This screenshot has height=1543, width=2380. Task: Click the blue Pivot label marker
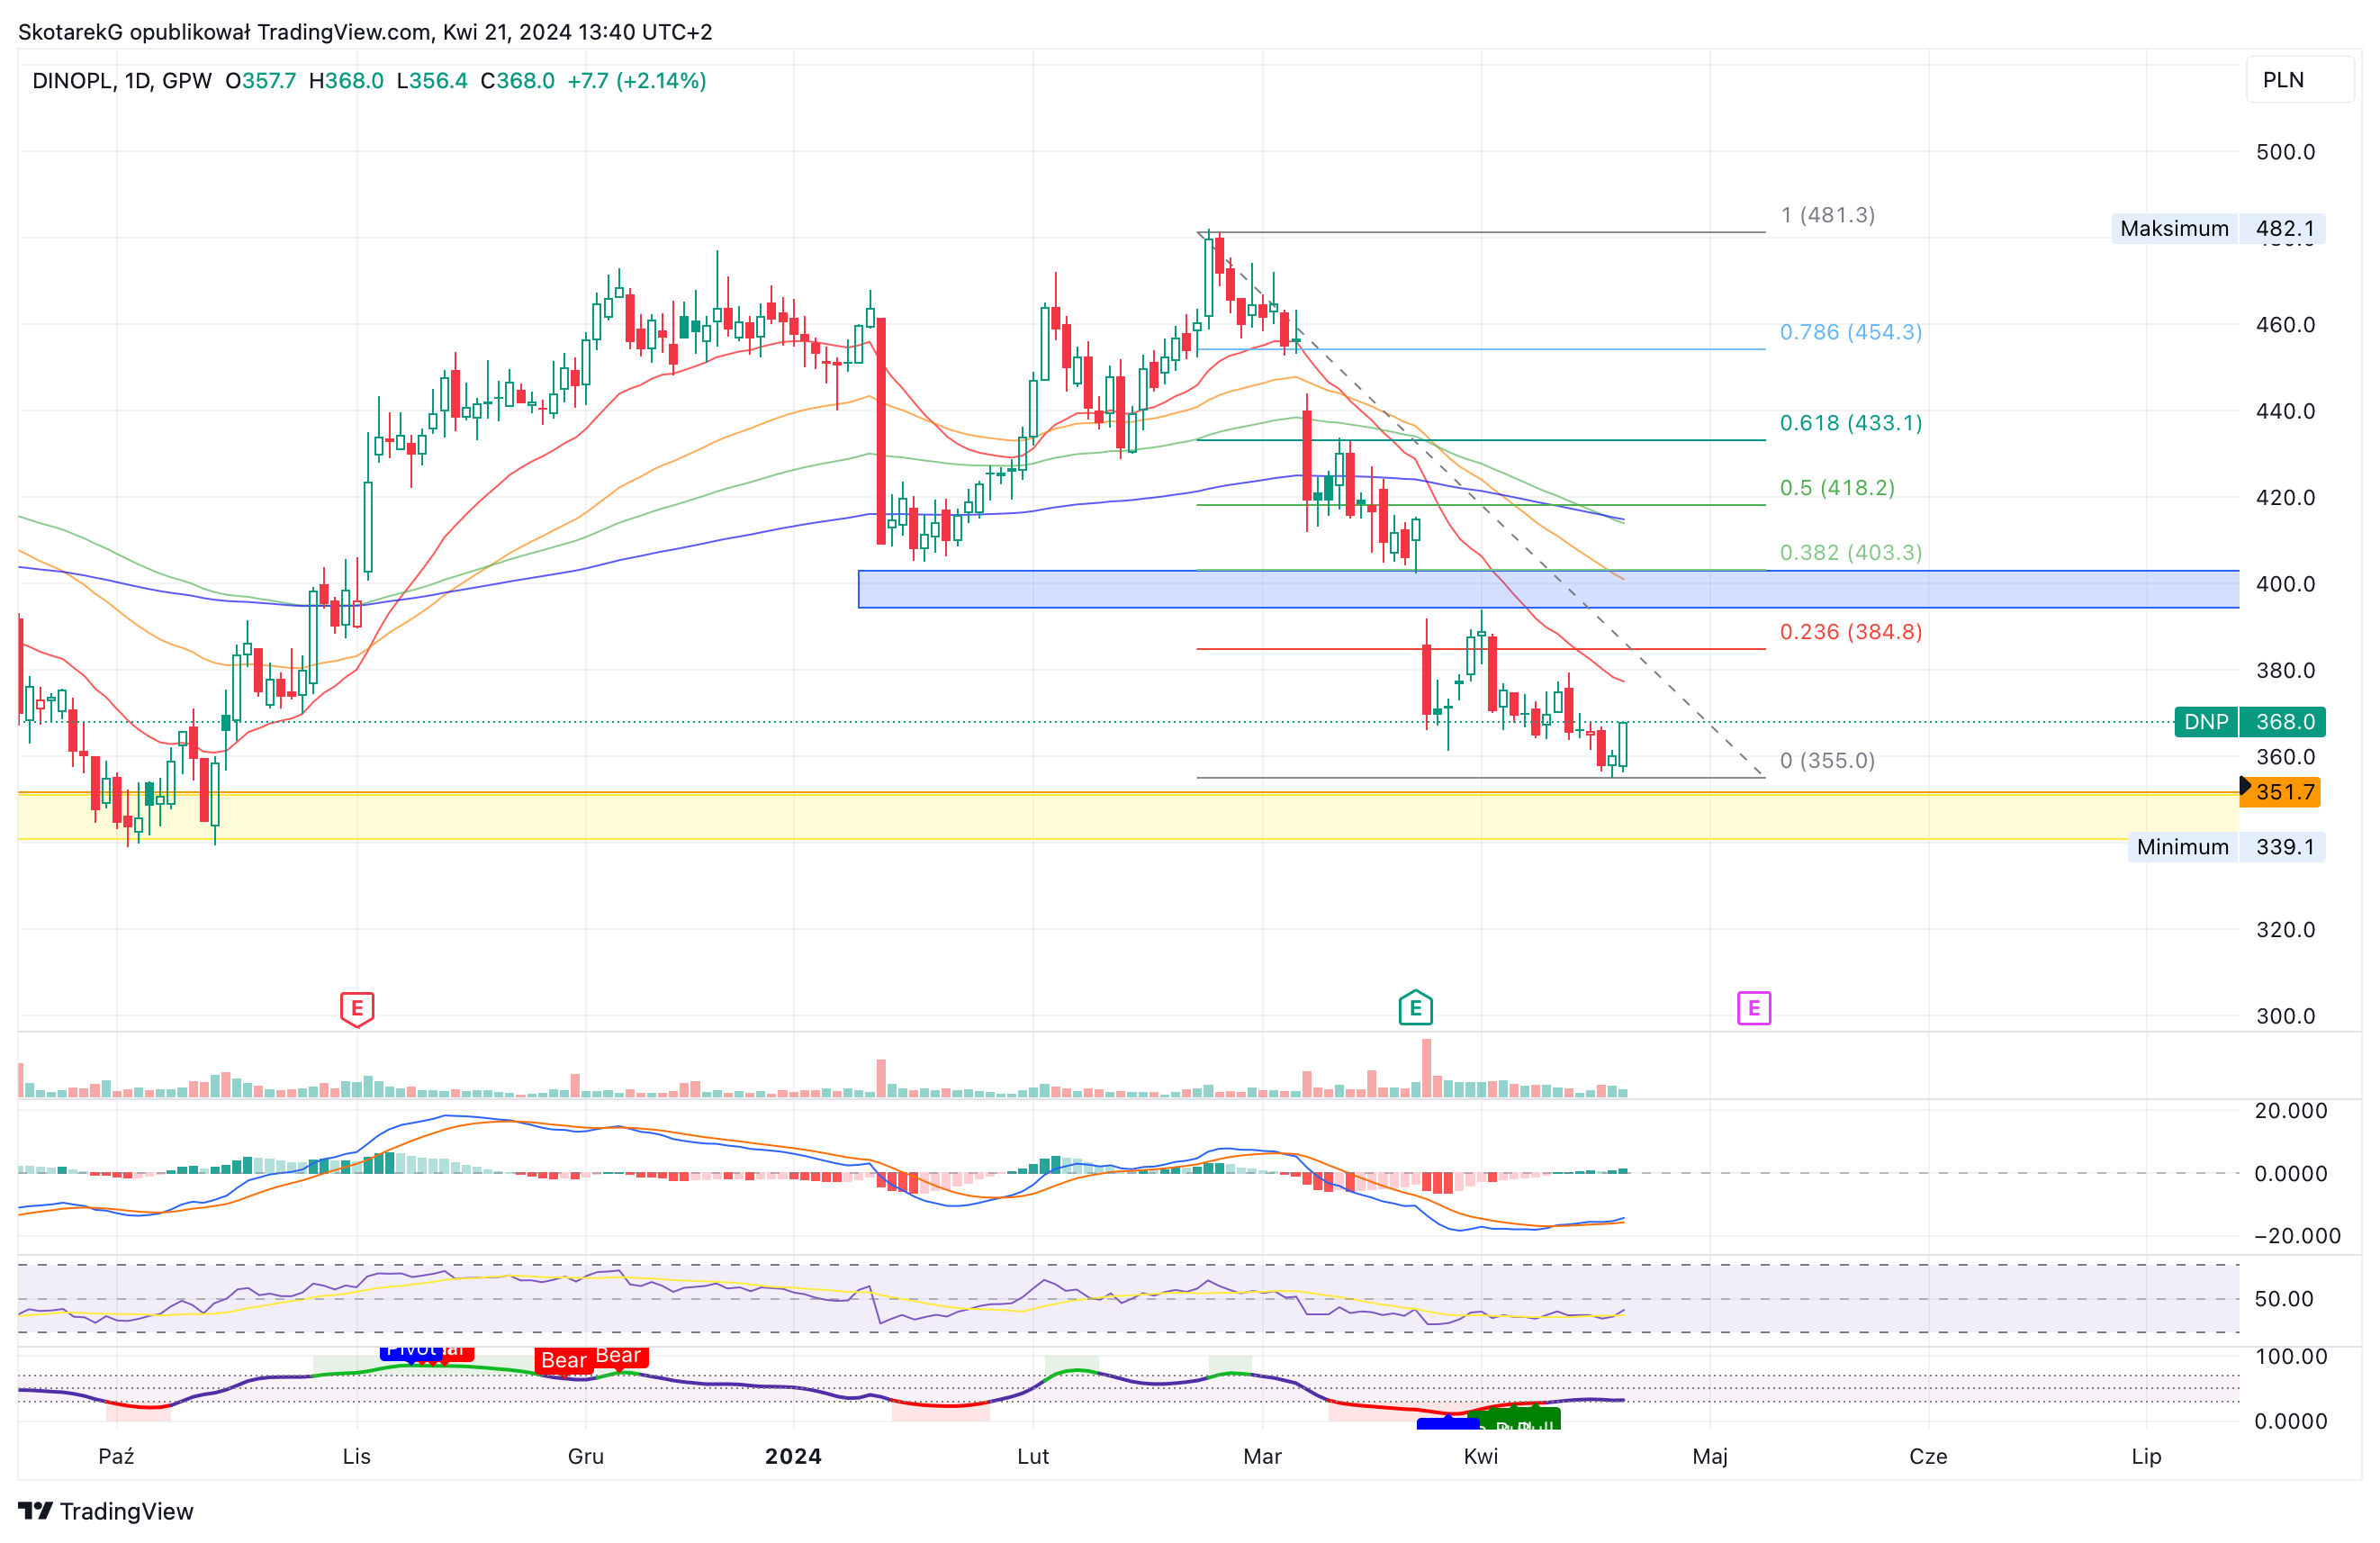(x=411, y=1352)
